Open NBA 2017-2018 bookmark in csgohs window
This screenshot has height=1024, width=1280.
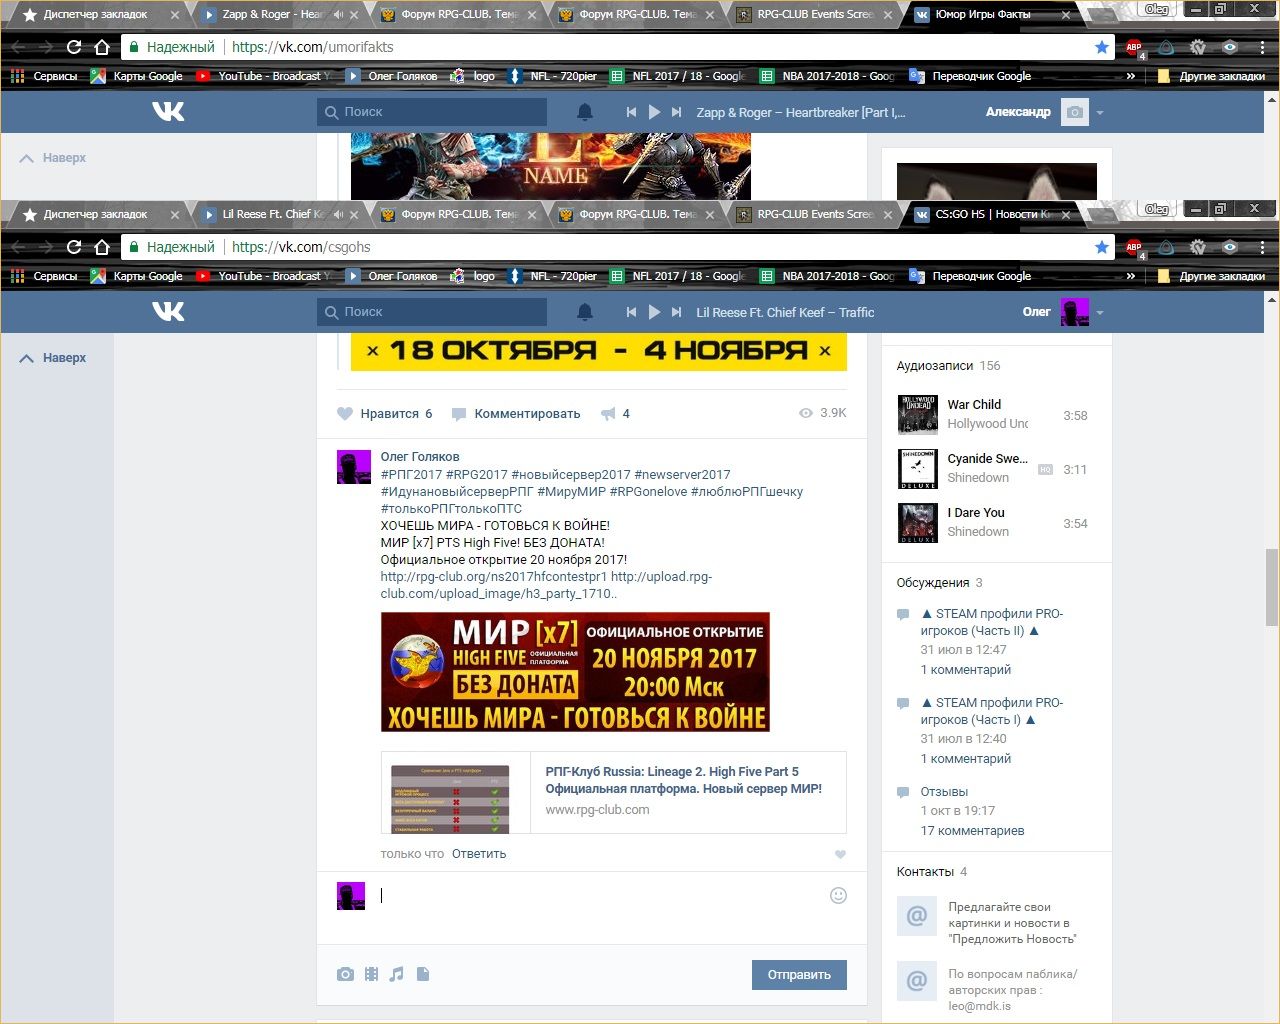click(x=827, y=276)
